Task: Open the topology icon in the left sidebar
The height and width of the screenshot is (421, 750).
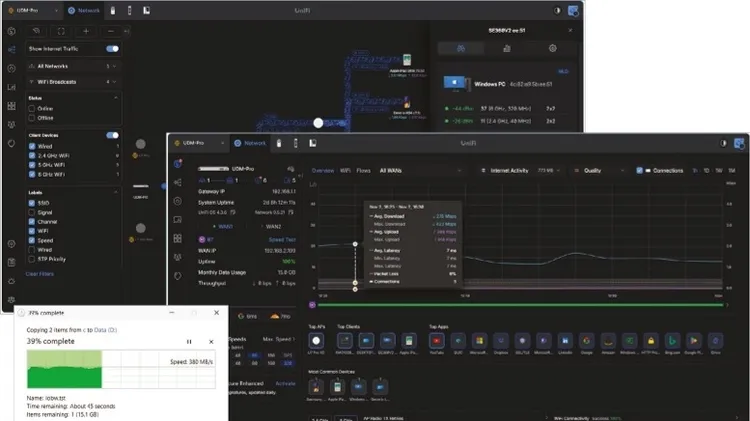Action: (x=12, y=48)
